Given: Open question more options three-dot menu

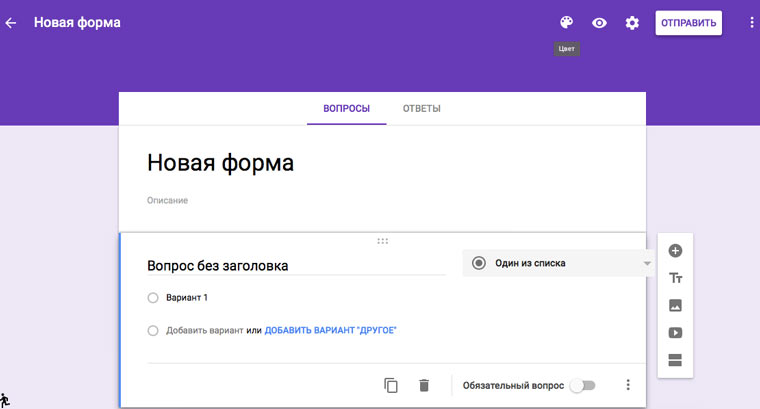Looking at the screenshot, I should [628, 385].
